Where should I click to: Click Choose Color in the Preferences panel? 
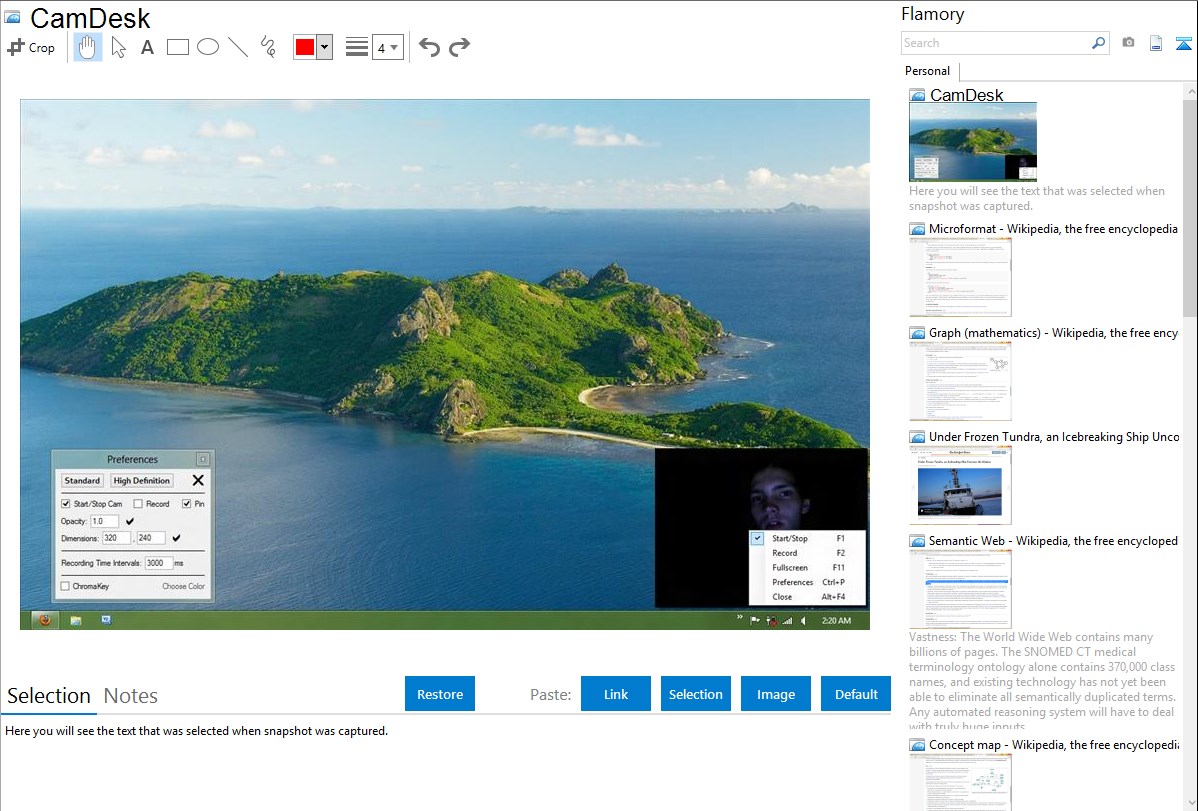(183, 586)
